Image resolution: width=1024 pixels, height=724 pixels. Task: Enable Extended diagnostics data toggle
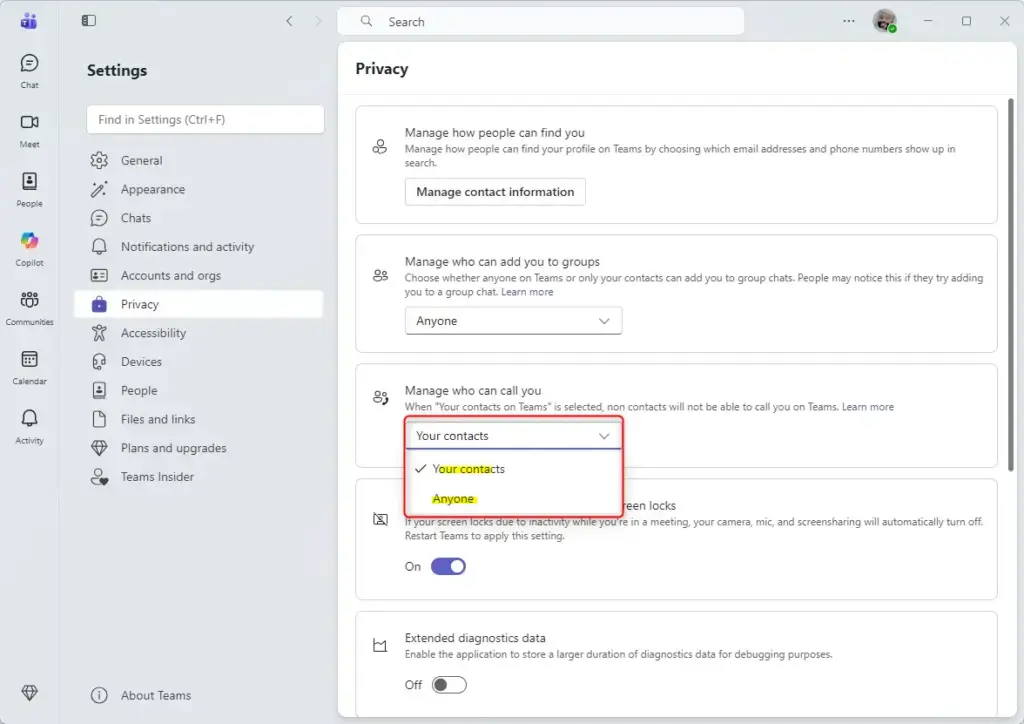pos(449,685)
